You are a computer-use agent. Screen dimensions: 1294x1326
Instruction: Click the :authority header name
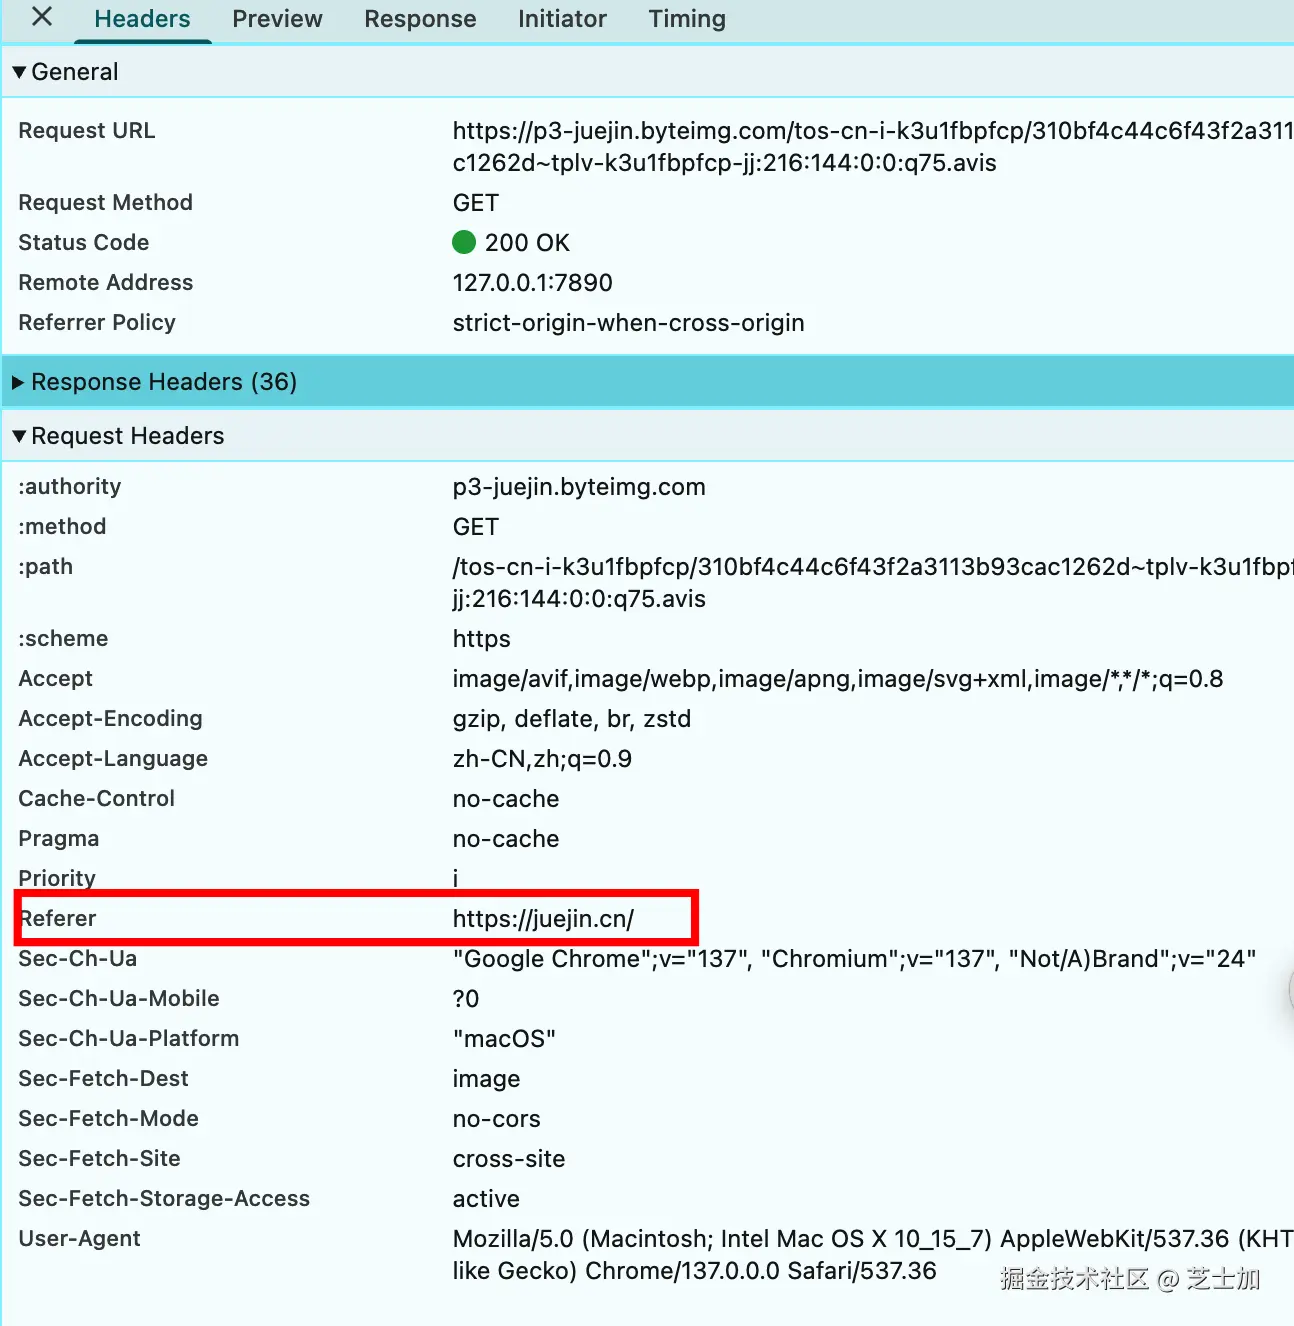70,487
